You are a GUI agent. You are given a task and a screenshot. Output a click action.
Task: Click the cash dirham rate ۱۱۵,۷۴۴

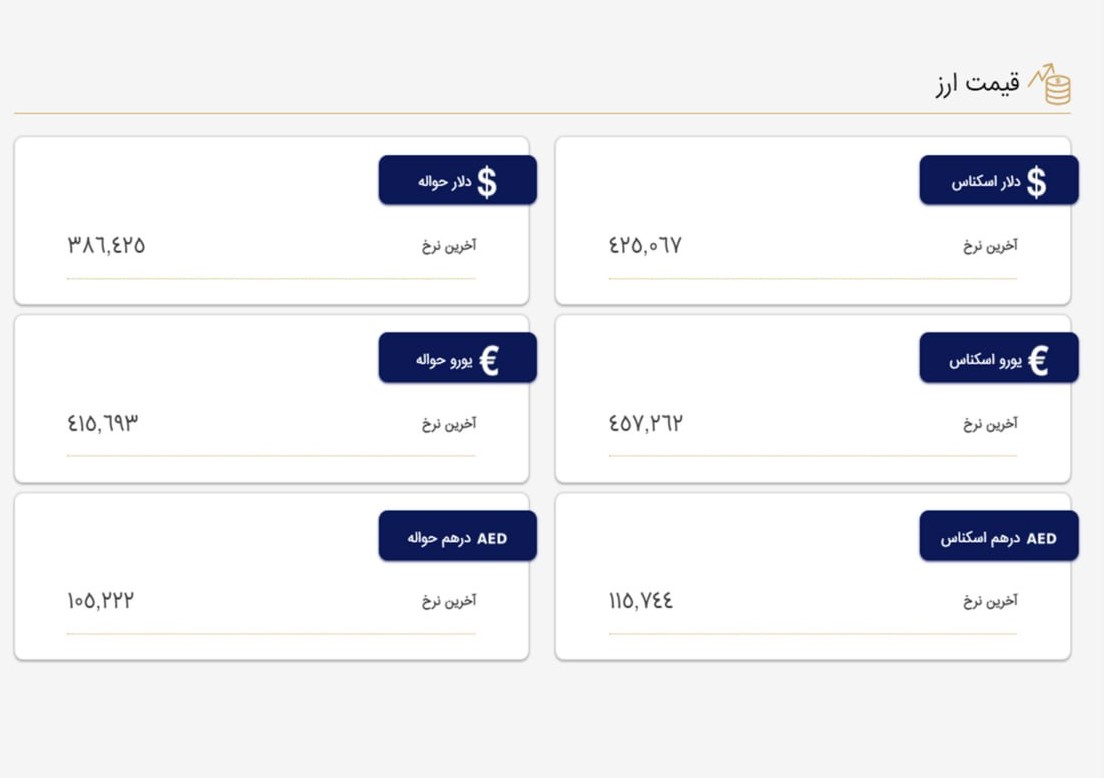click(x=641, y=601)
